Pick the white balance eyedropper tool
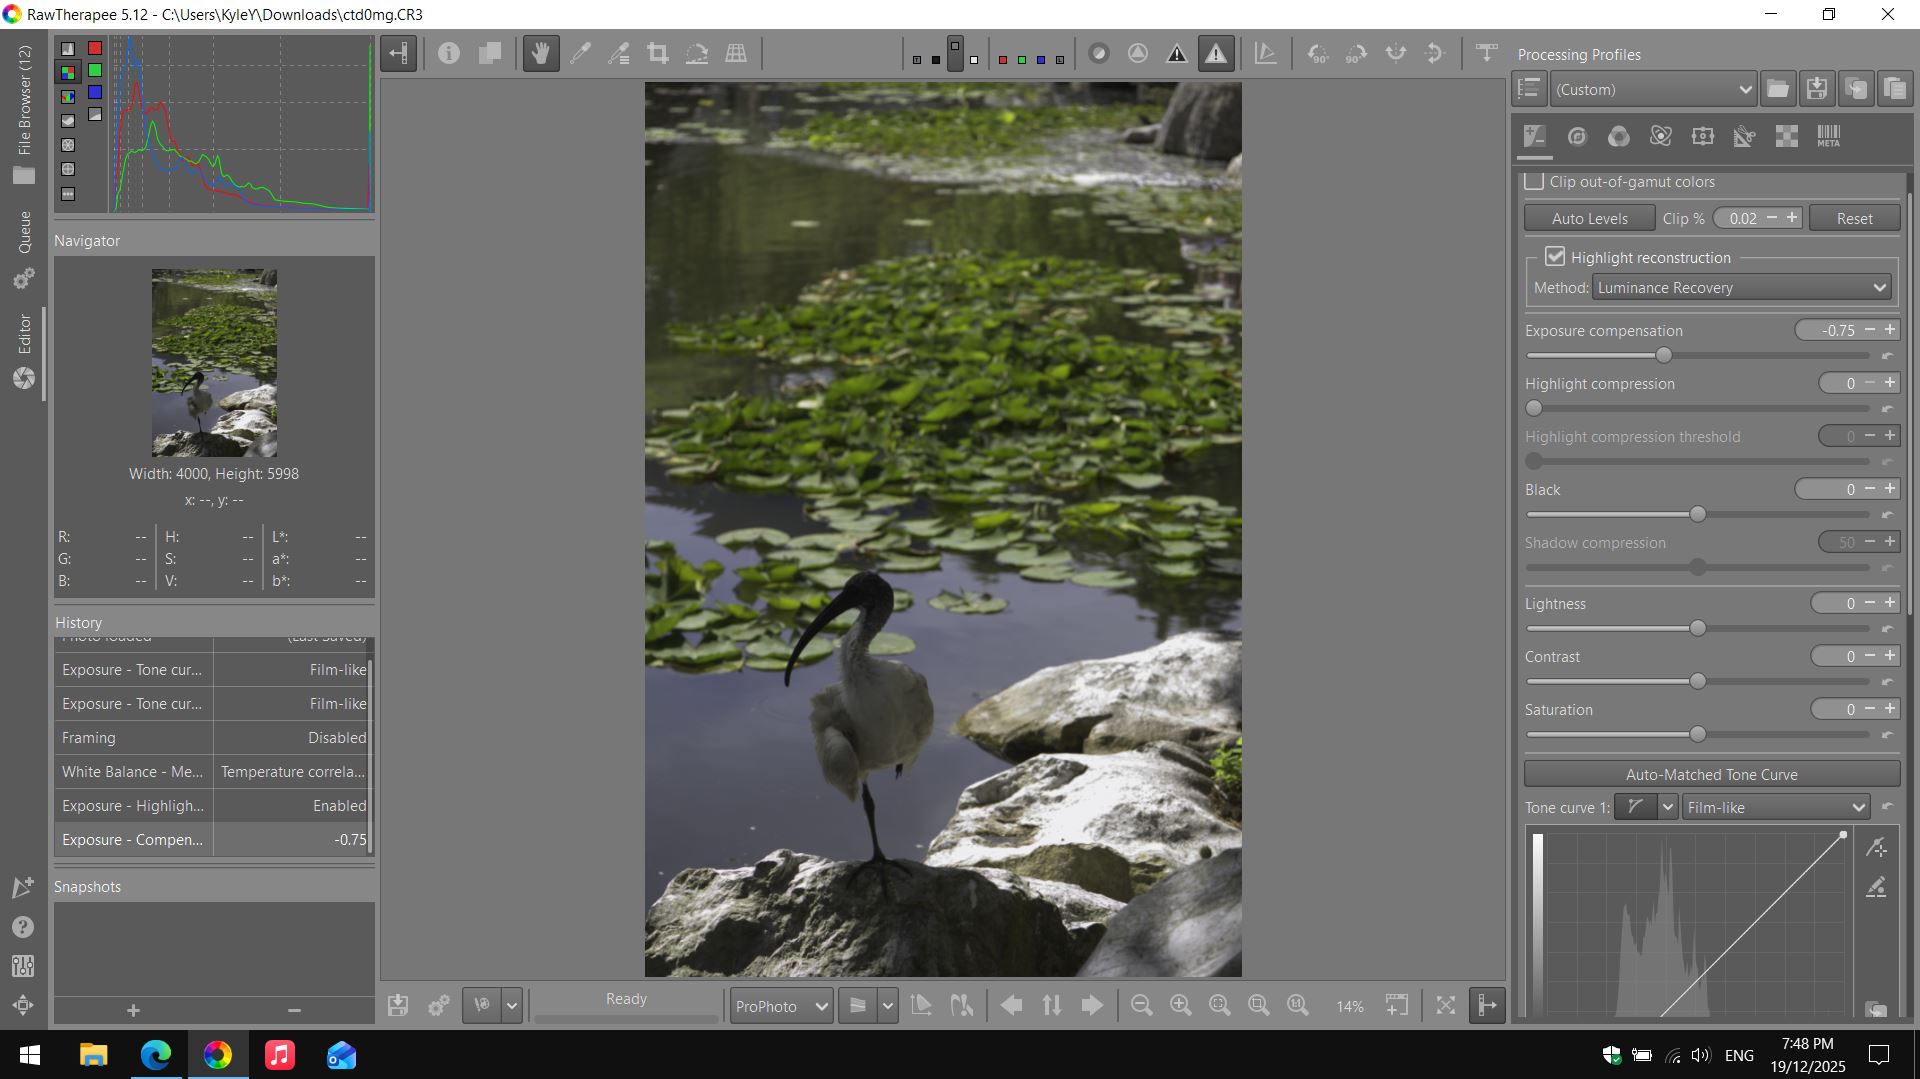 [580, 54]
